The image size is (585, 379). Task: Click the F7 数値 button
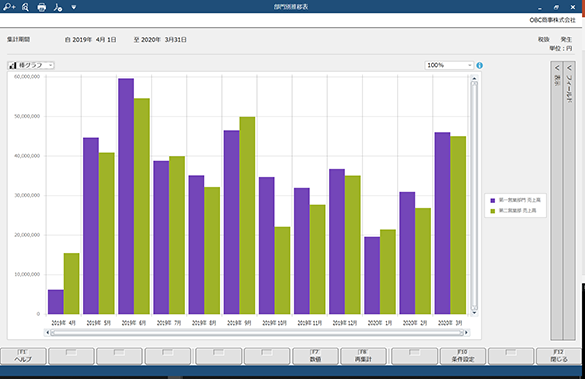click(x=315, y=356)
